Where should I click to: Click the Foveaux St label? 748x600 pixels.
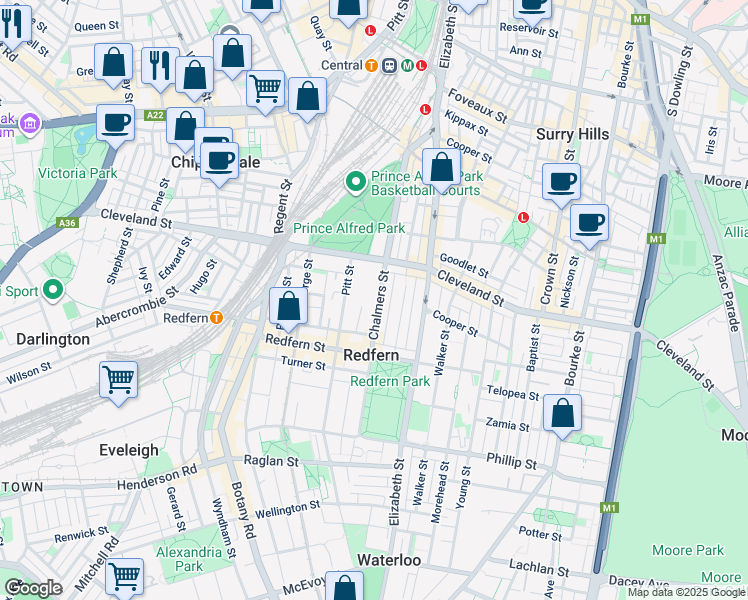pyautogui.click(x=477, y=106)
